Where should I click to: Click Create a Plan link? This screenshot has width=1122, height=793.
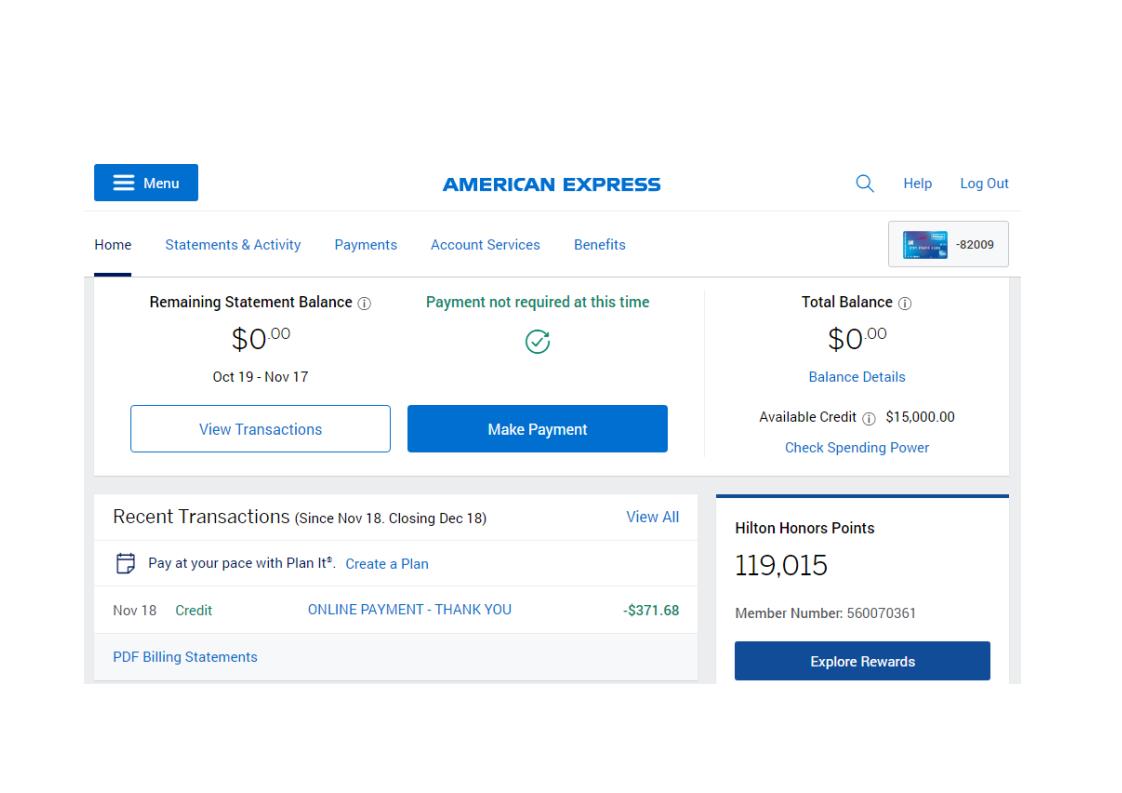click(387, 564)
